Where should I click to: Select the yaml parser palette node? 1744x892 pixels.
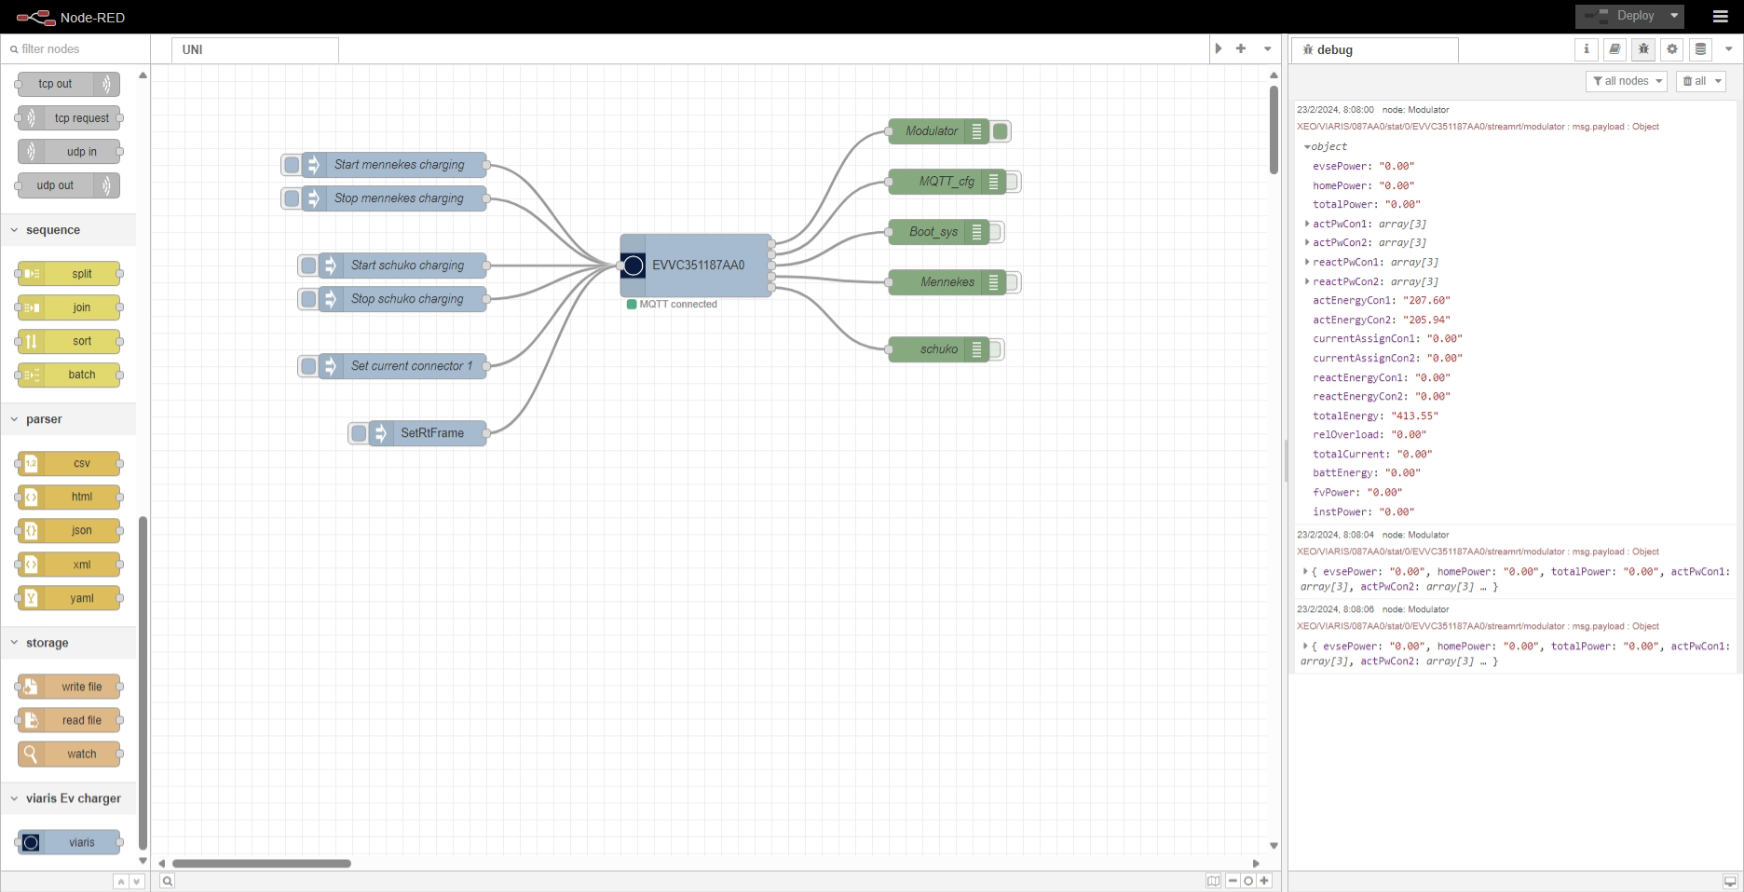pyautogui.click(x=68, y=598)
